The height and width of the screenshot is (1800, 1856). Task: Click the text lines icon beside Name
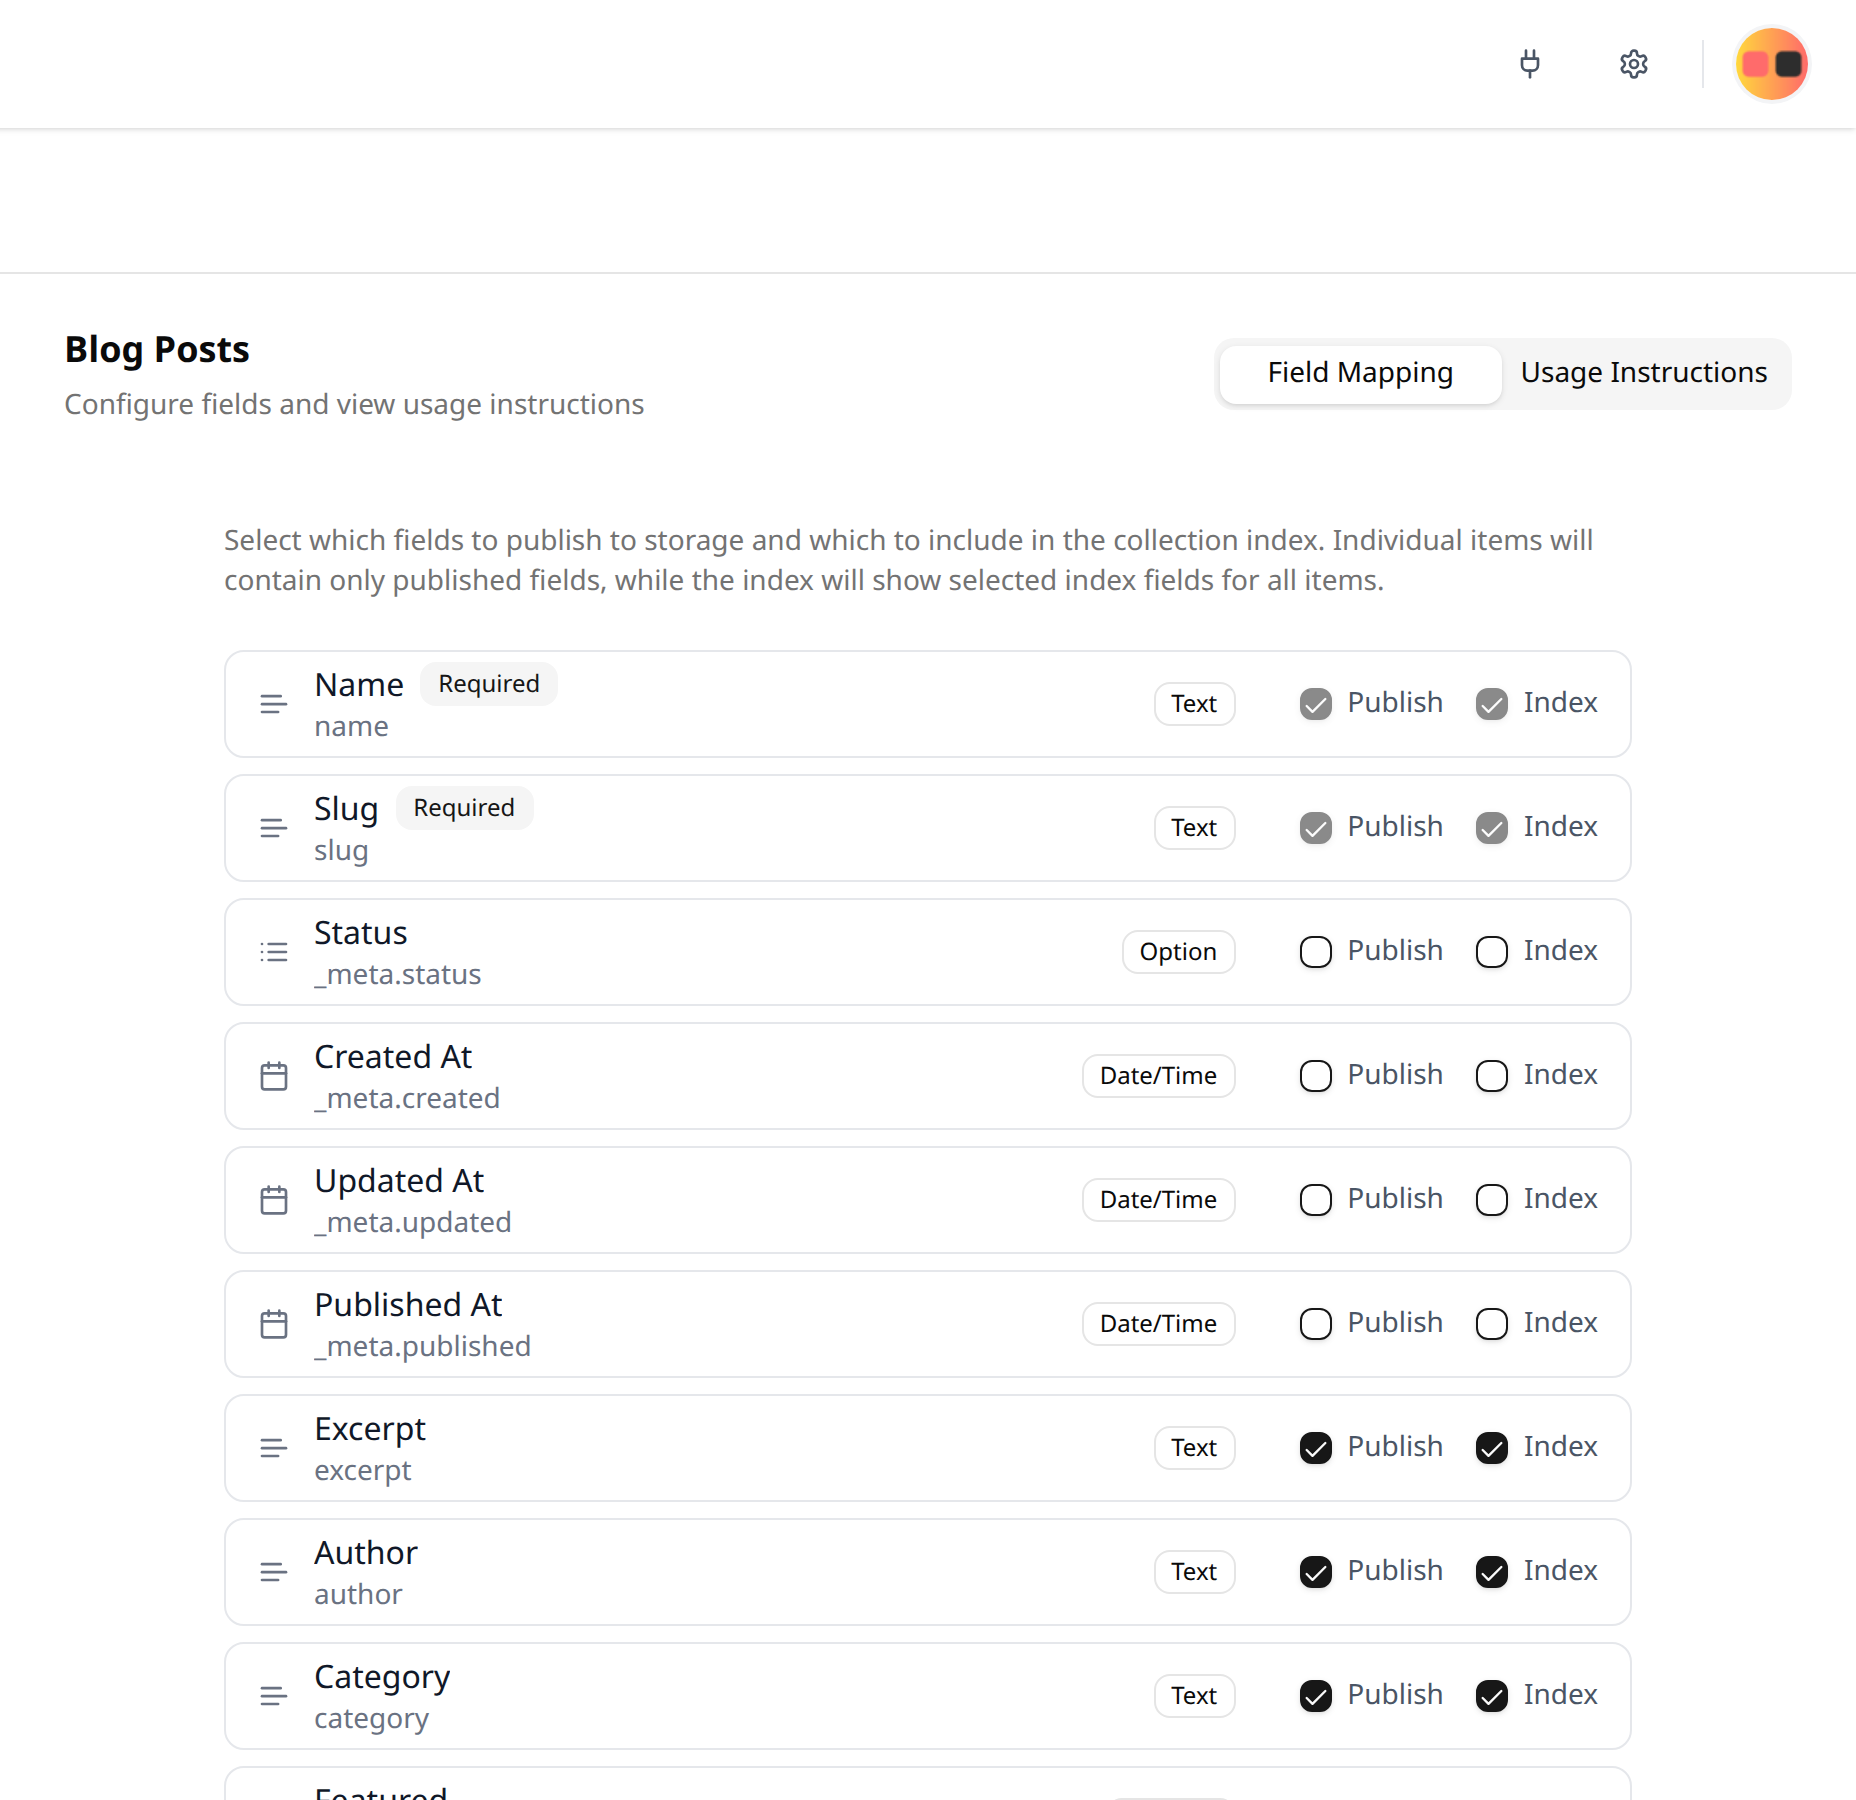[x=273, y=704]
